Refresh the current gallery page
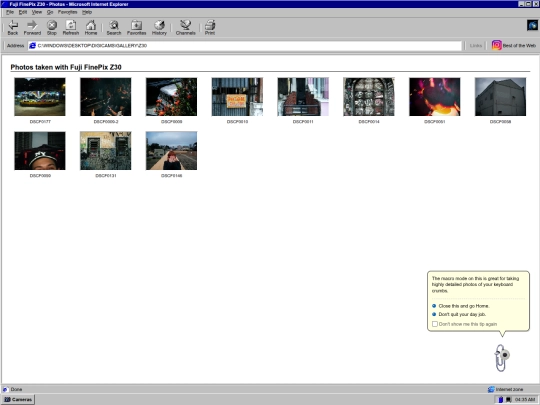 click(71, 27)
